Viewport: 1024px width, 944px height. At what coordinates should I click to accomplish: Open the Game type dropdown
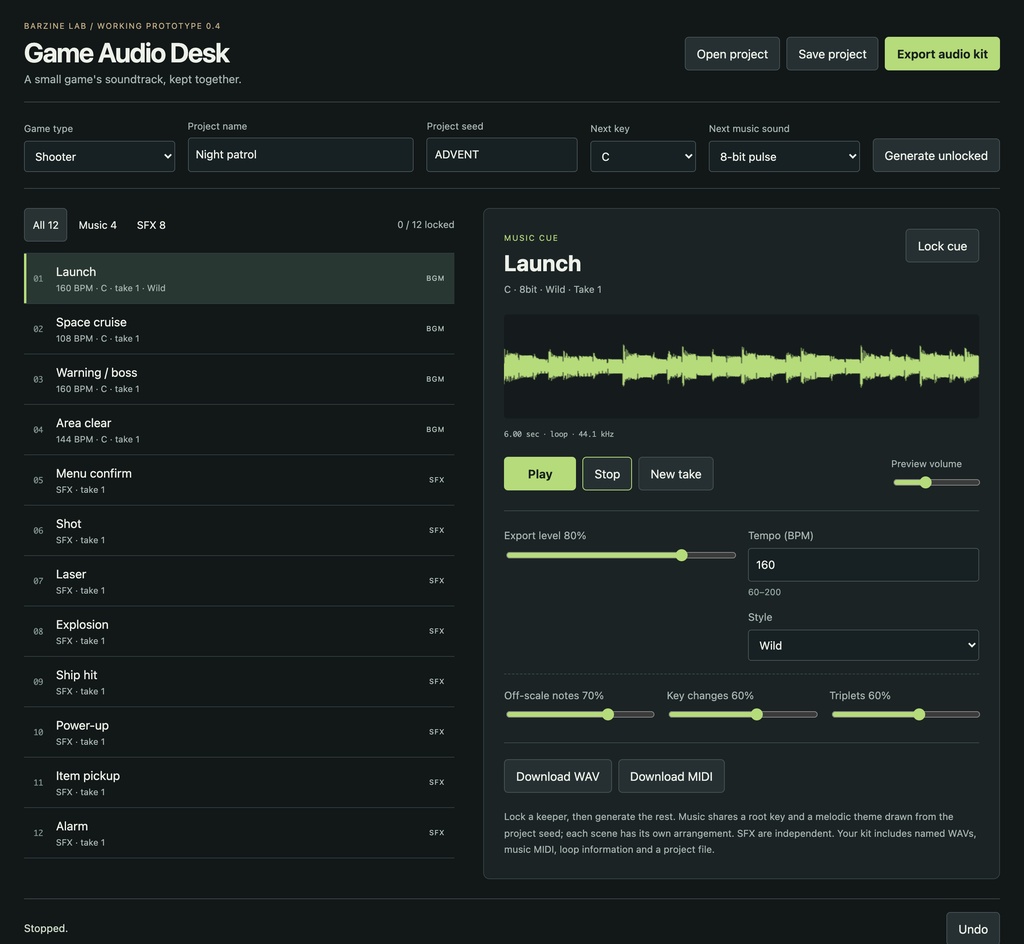(x=99, y=157)
